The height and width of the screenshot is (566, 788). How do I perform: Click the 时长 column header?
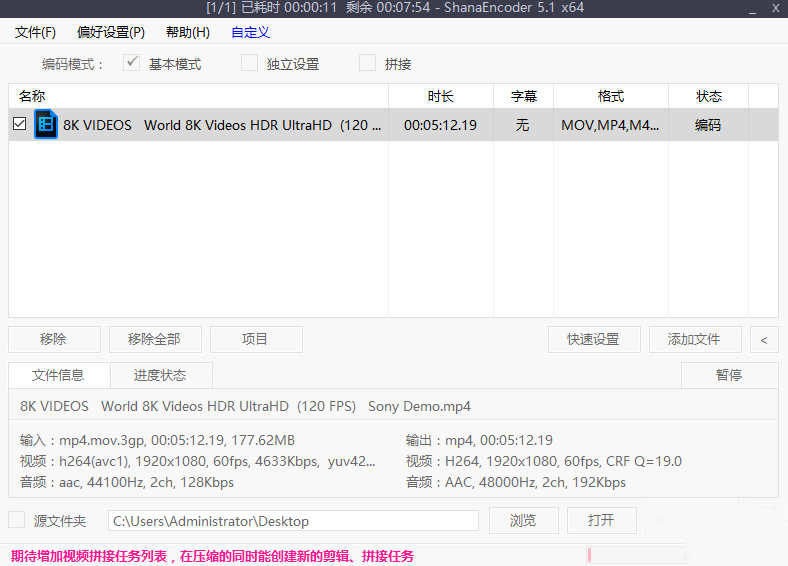point(441,96)
